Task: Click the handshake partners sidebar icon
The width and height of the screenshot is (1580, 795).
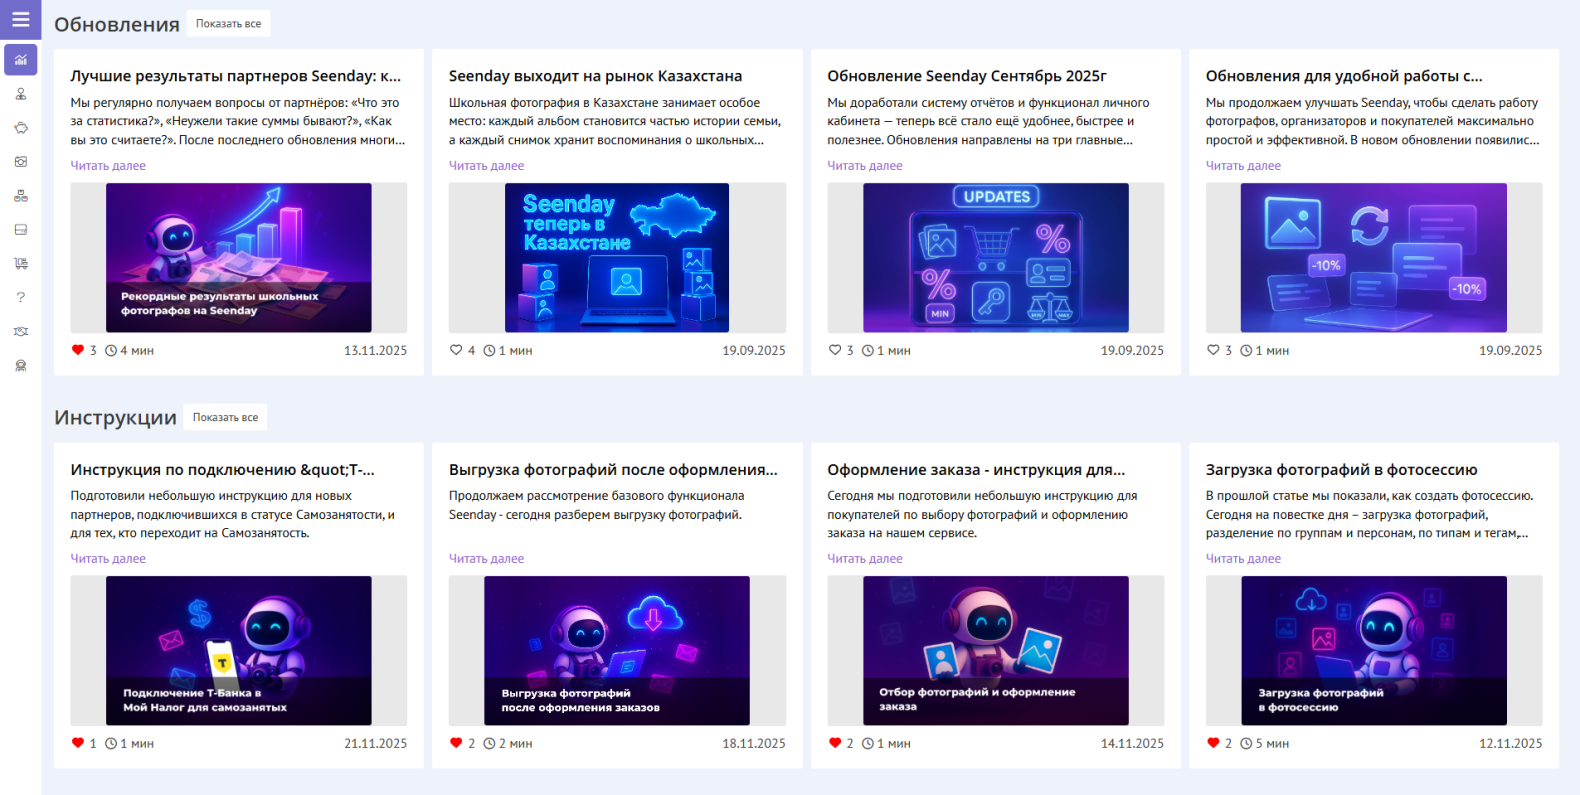Action: [21, 331]
